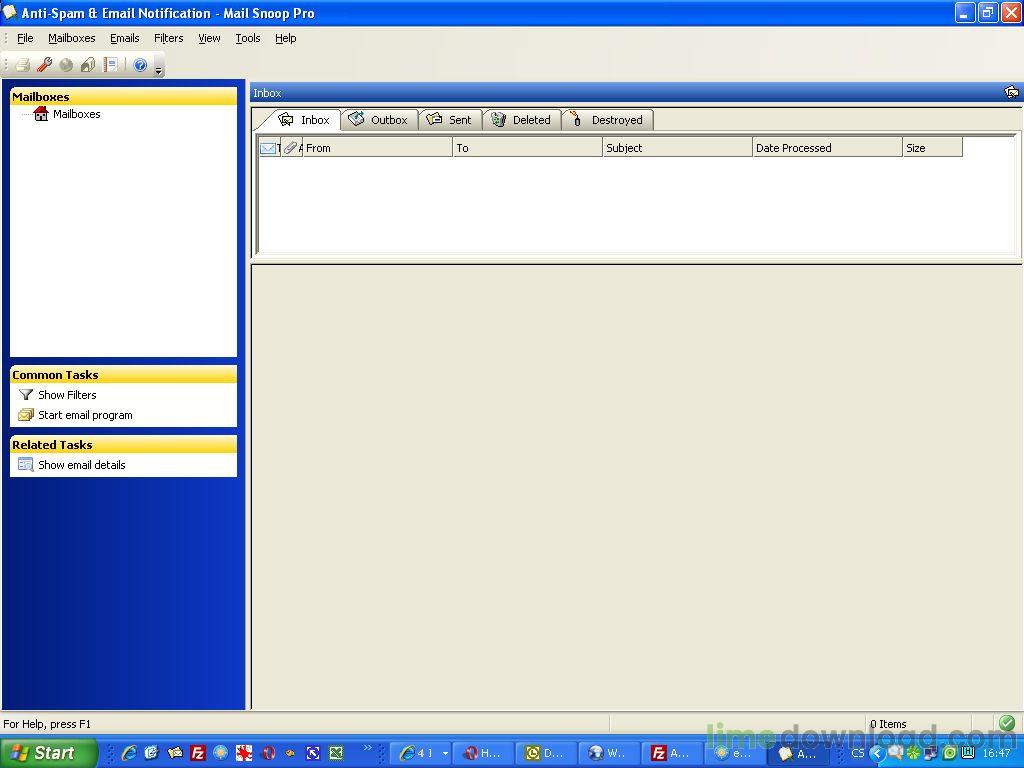
Task: Click the grey globe toolbar icon
Action: pos(66,65)
